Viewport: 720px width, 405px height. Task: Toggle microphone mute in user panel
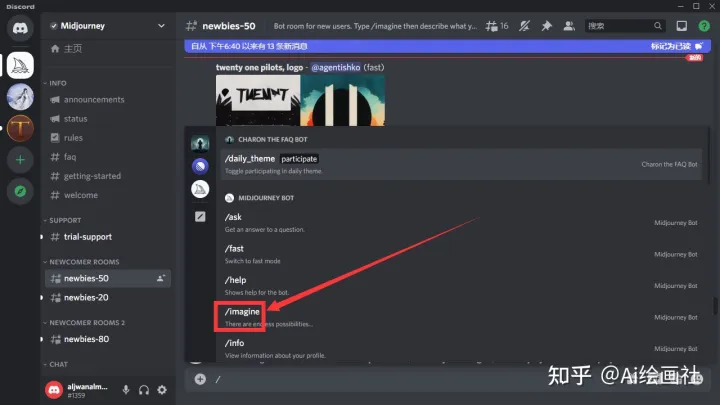point(126,389)
